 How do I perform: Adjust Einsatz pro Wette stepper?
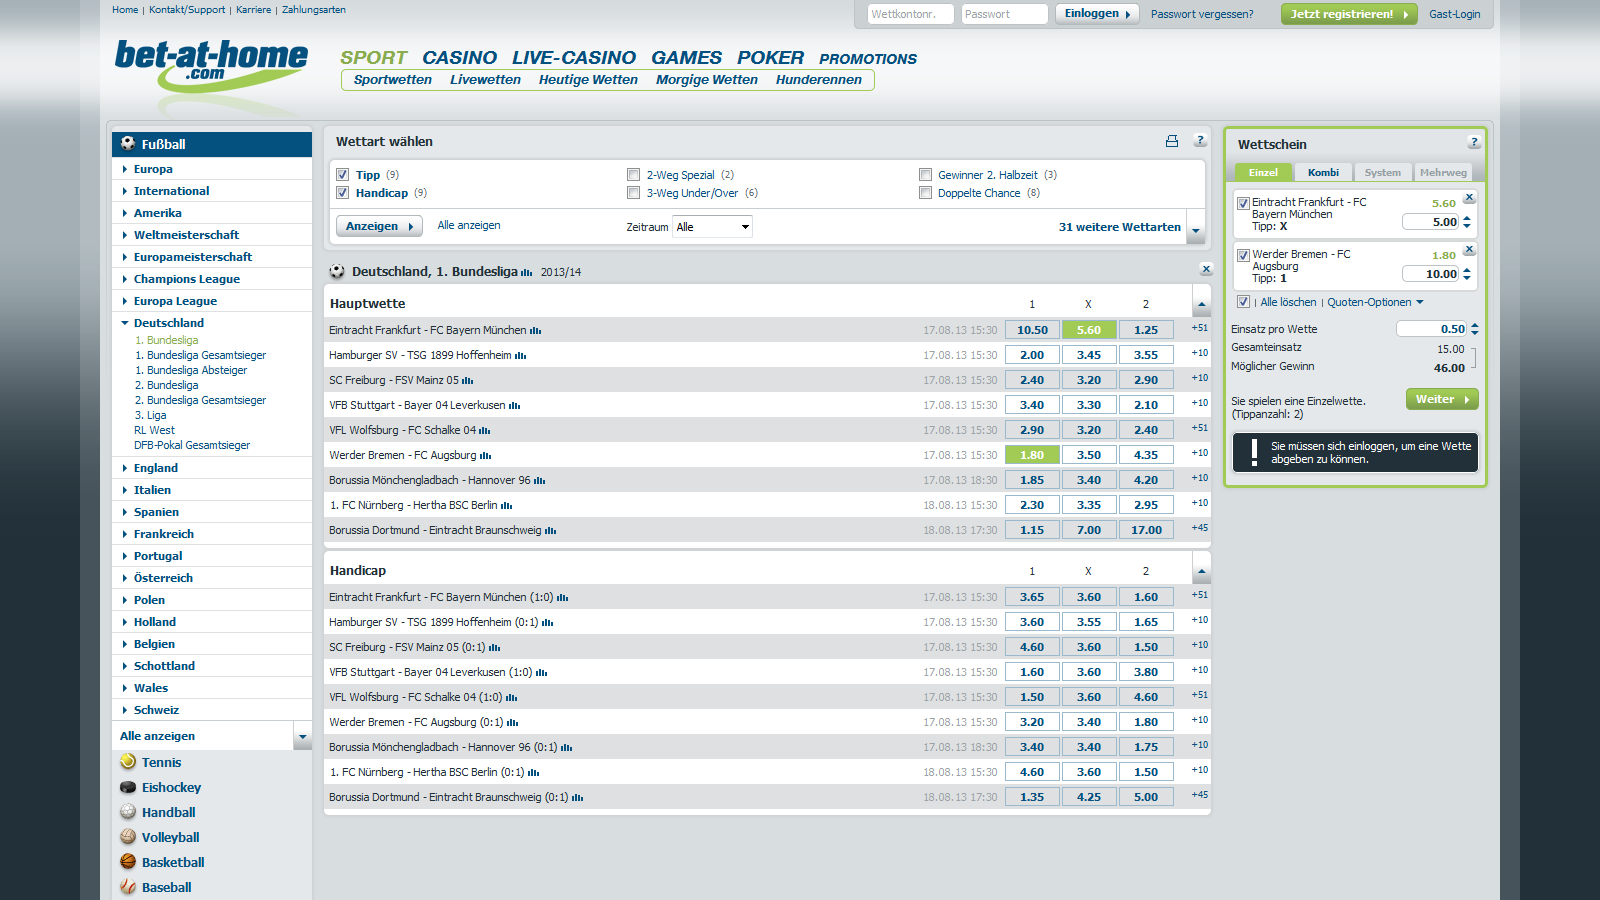pos(1474,329)
